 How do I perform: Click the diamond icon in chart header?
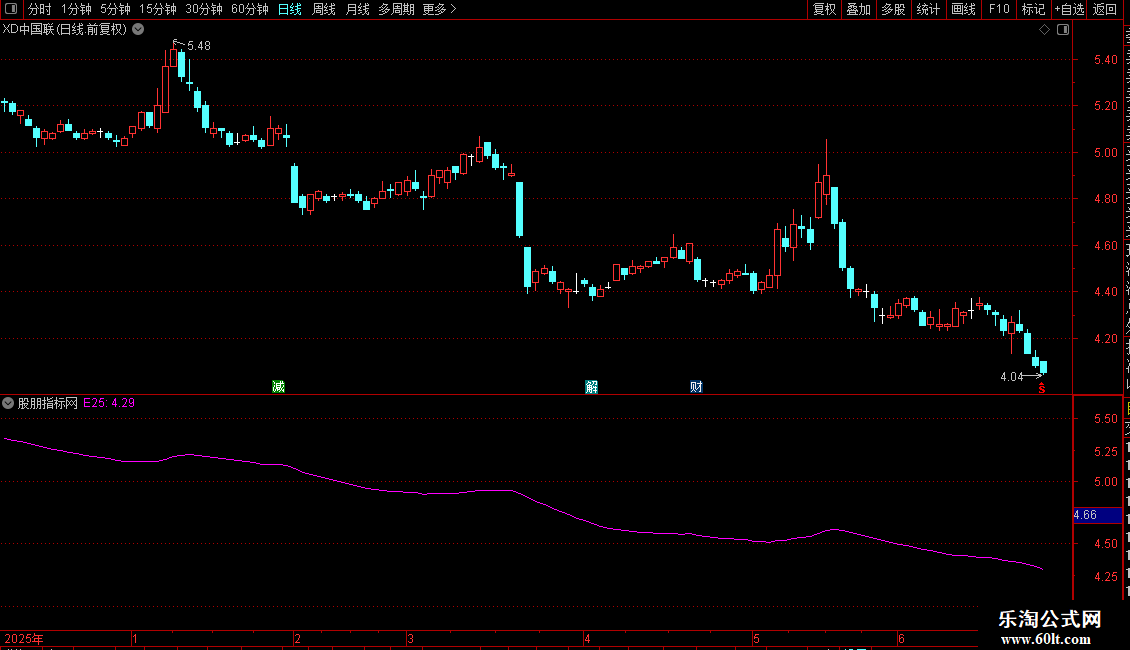click(x=1044, y=30)
